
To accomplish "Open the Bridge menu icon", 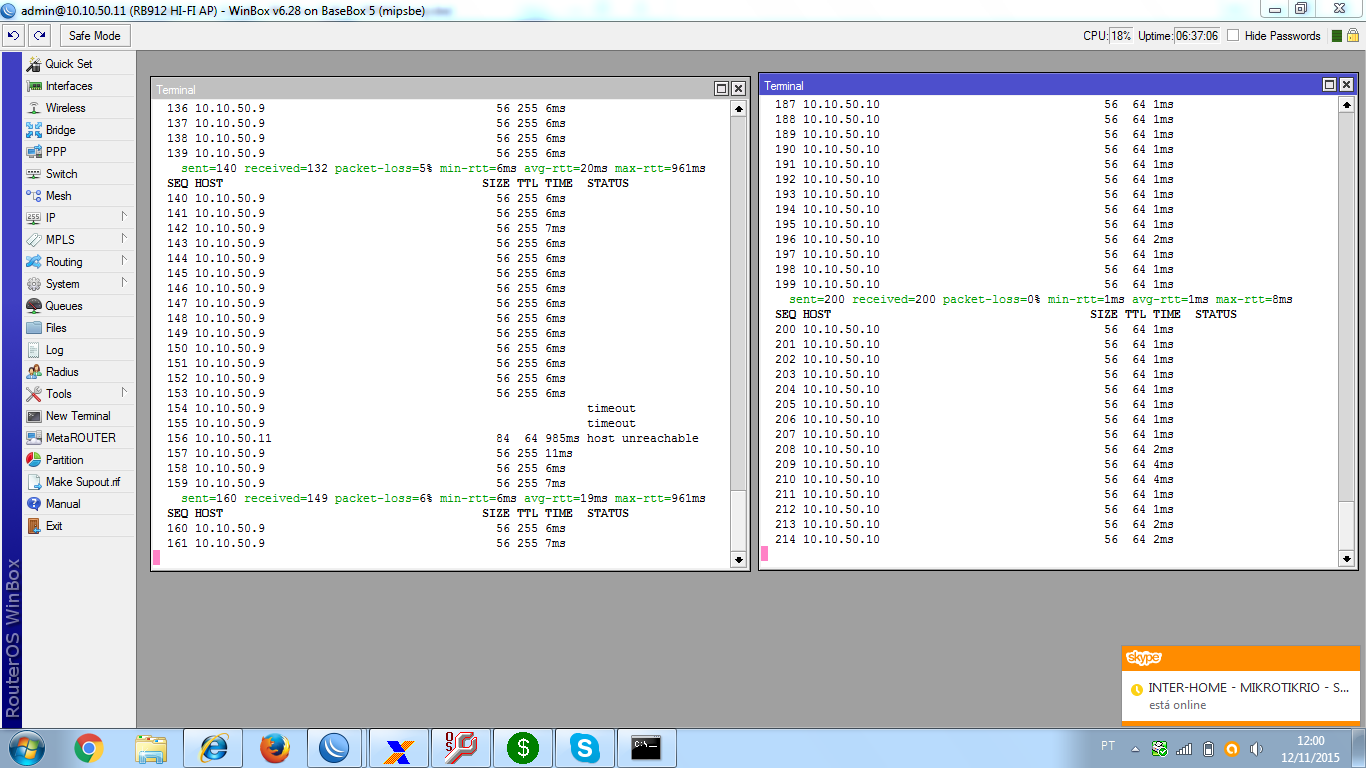I will (34, 130).
